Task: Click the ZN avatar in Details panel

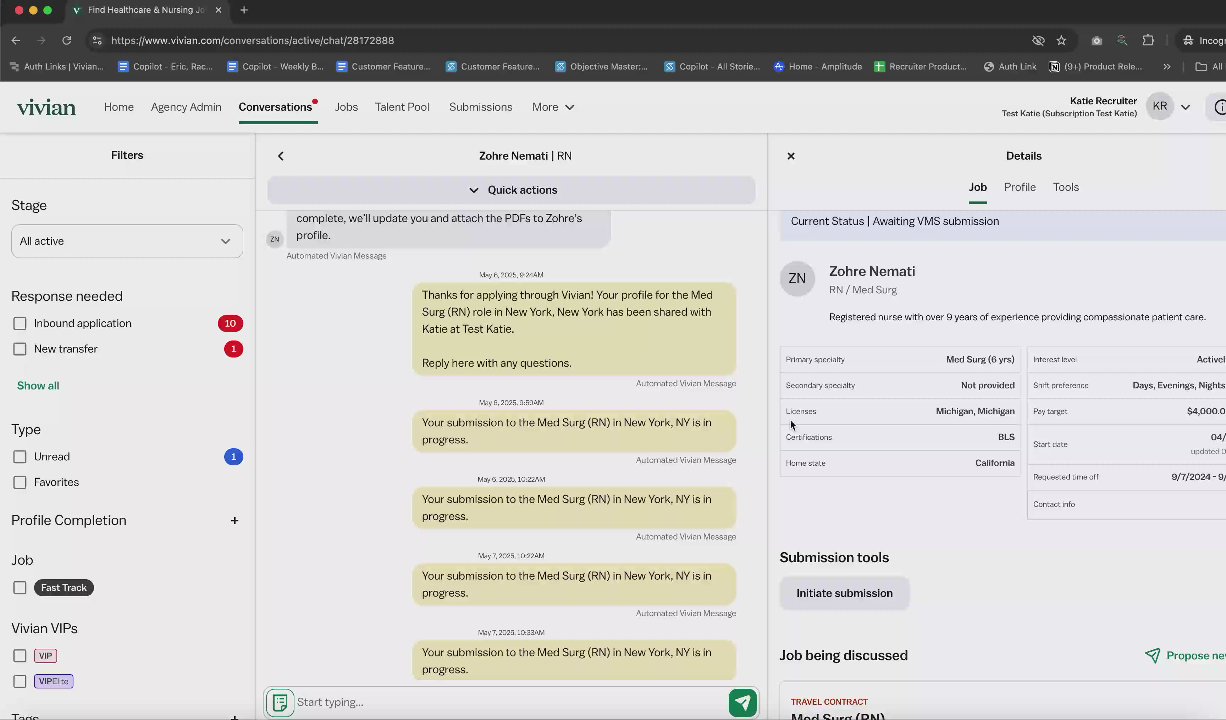Action: coord(797,279)
